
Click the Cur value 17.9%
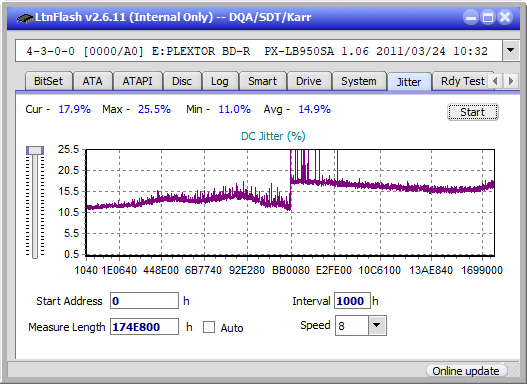tap(75, 109)
